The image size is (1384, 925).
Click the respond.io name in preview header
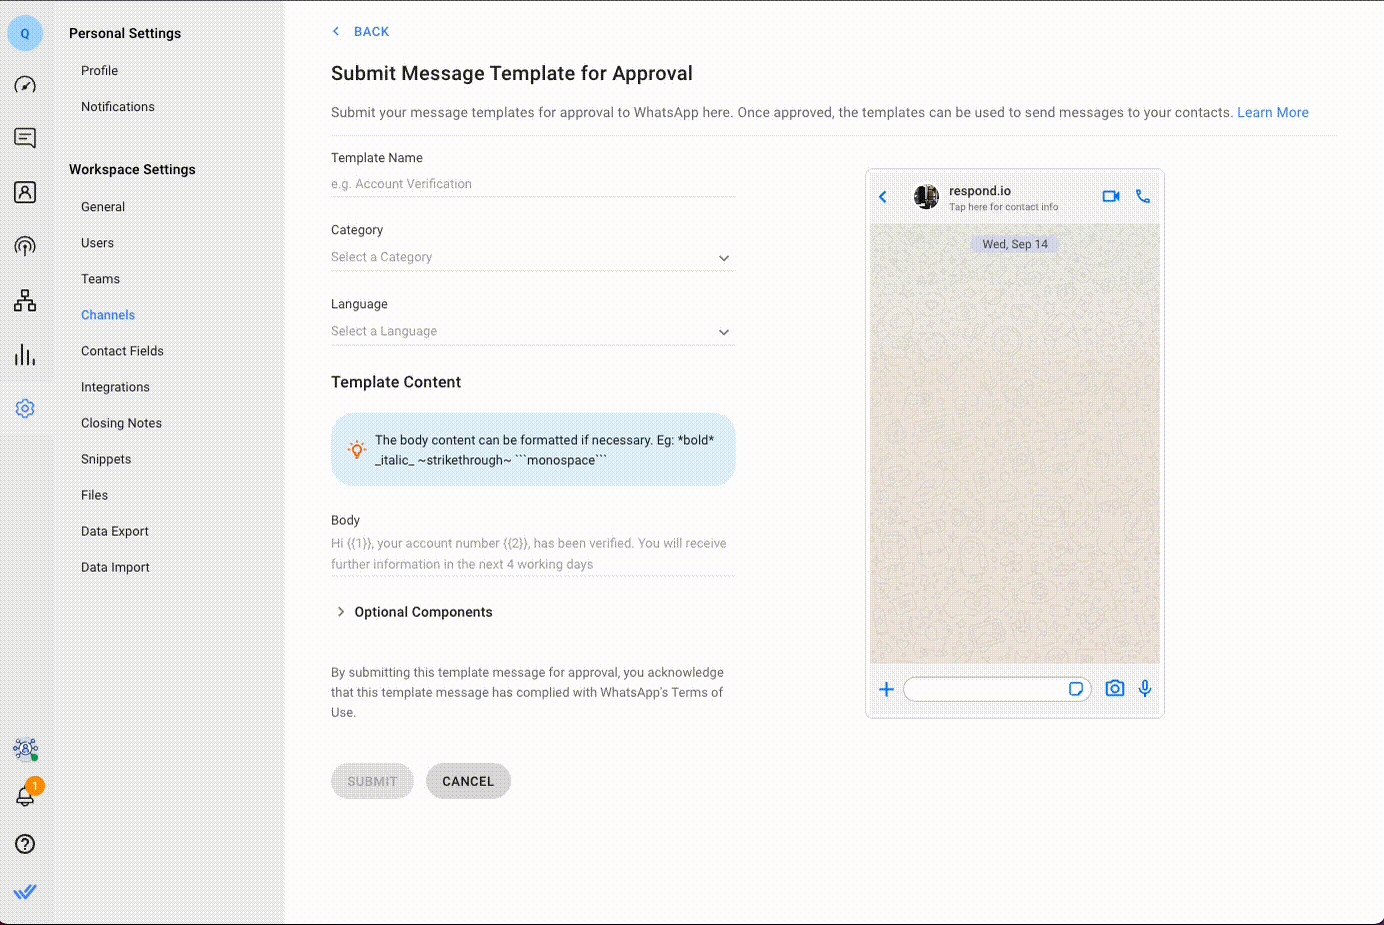point(980,191)
